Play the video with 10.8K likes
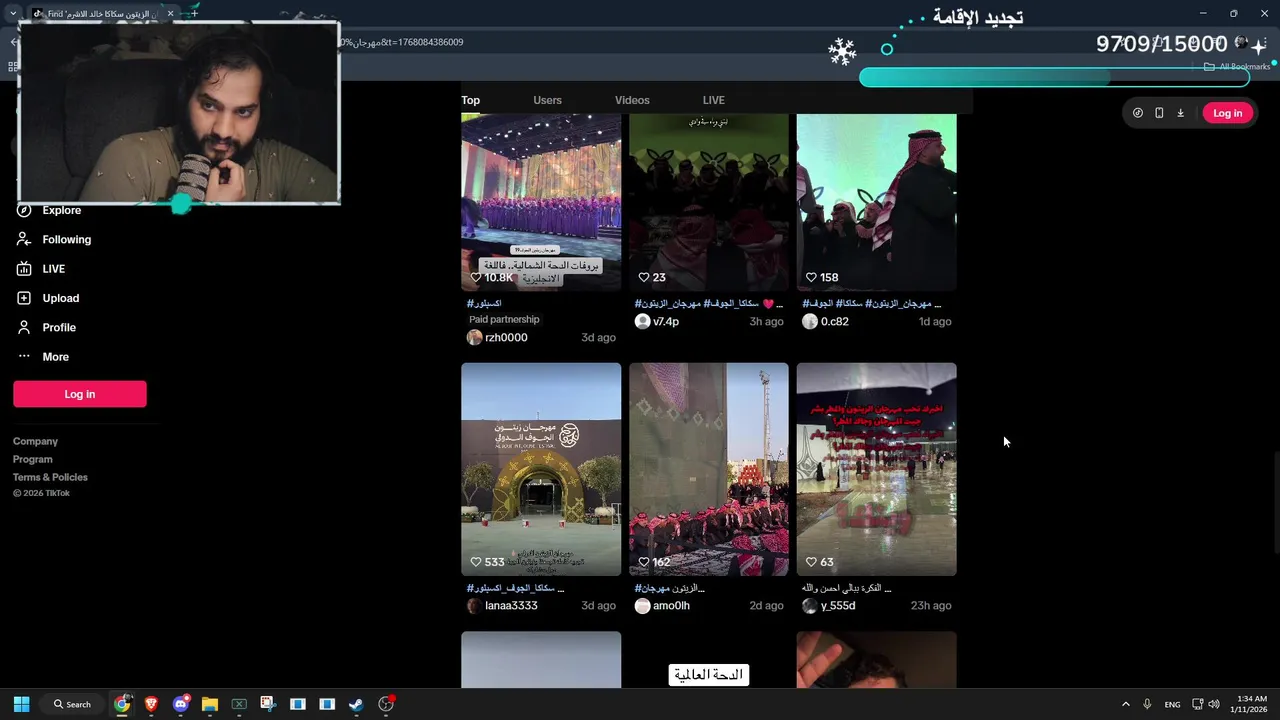Image resolution: width=1280 pixels, height=720 pixels. [x=541, y=202]
